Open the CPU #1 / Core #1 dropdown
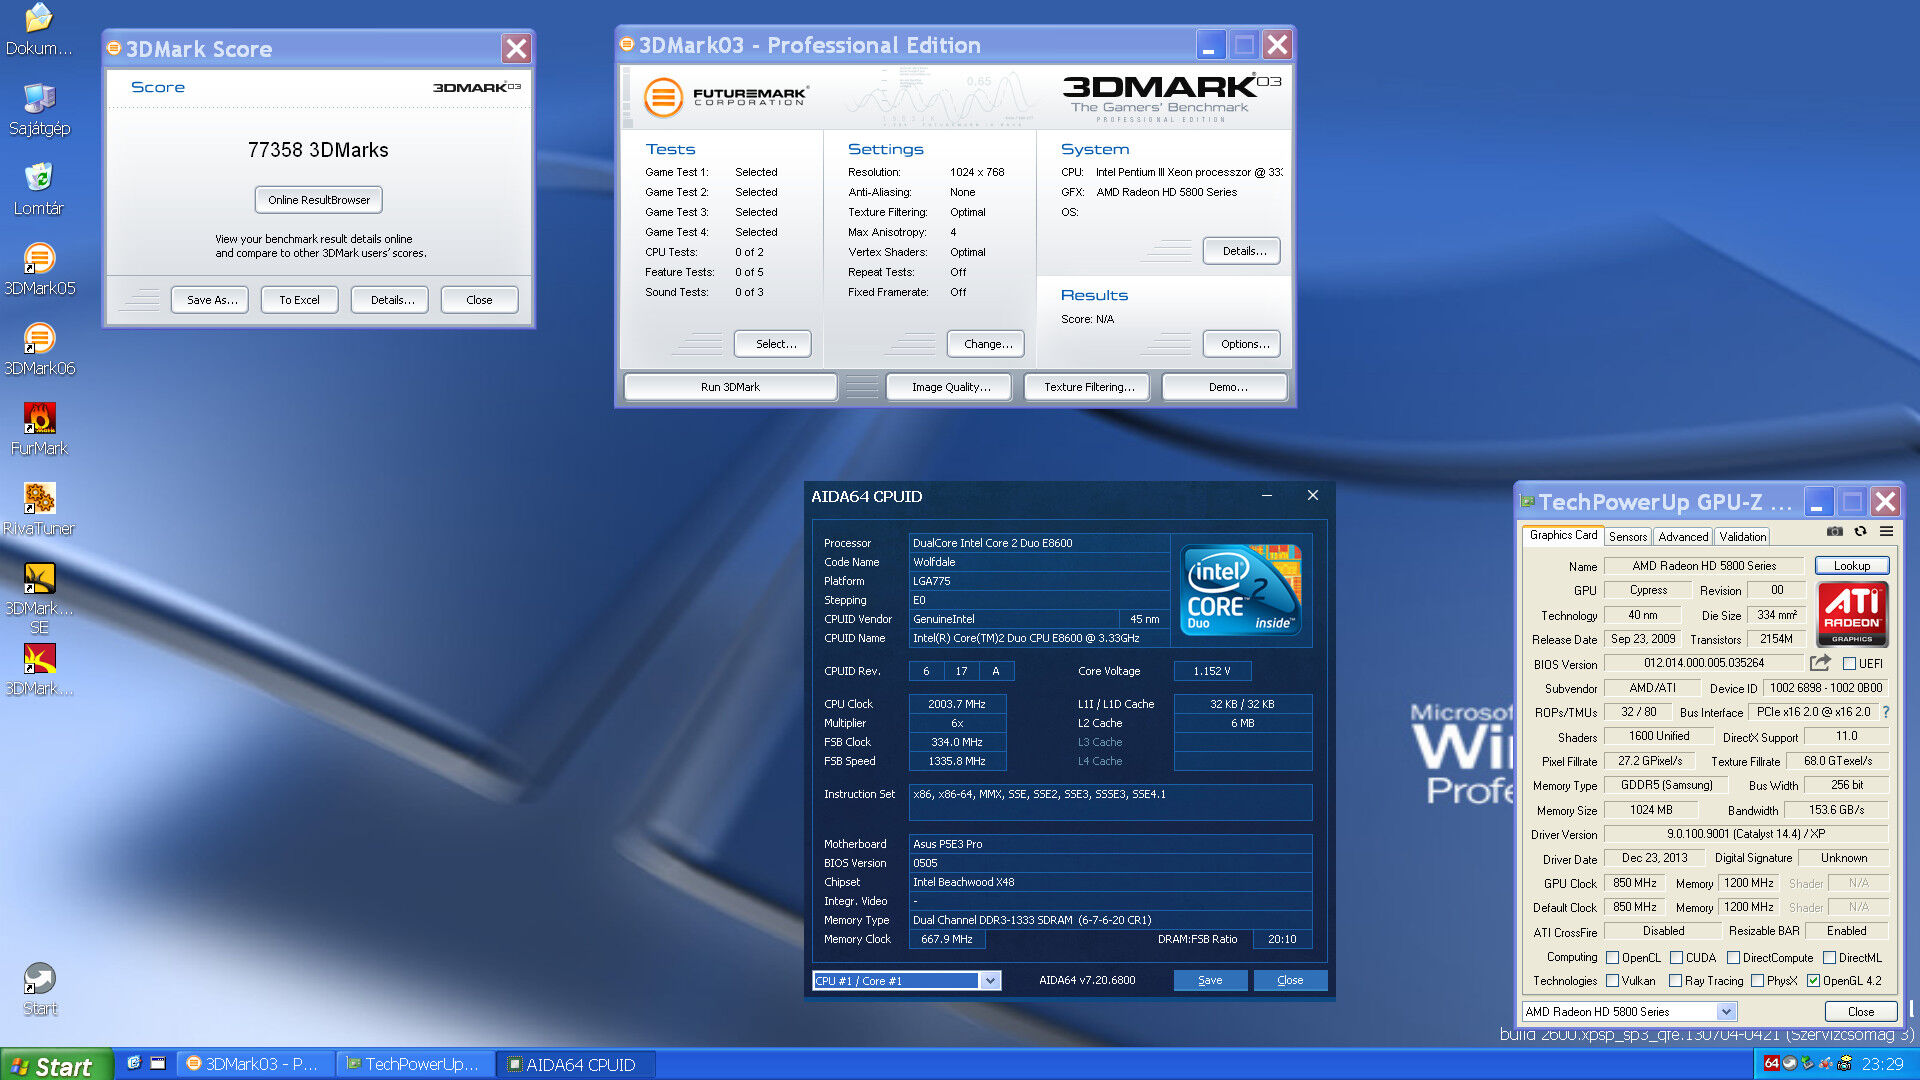Viewport: 1920px width, 1080px height. point(906,981)
